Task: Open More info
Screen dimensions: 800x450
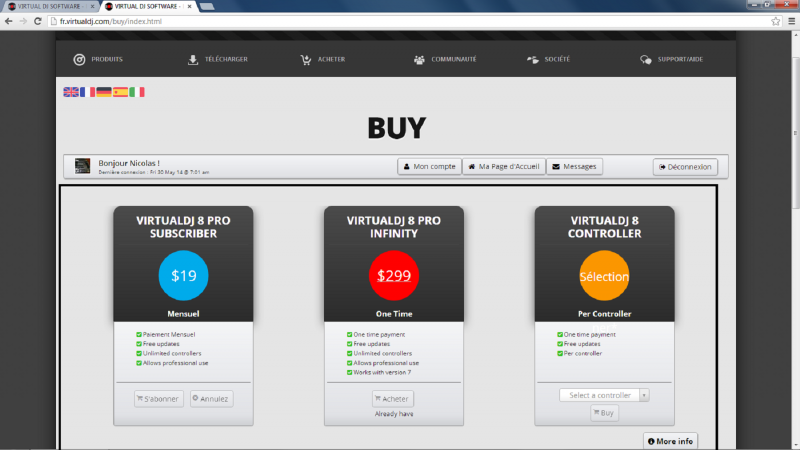Action: coord(670,441)
